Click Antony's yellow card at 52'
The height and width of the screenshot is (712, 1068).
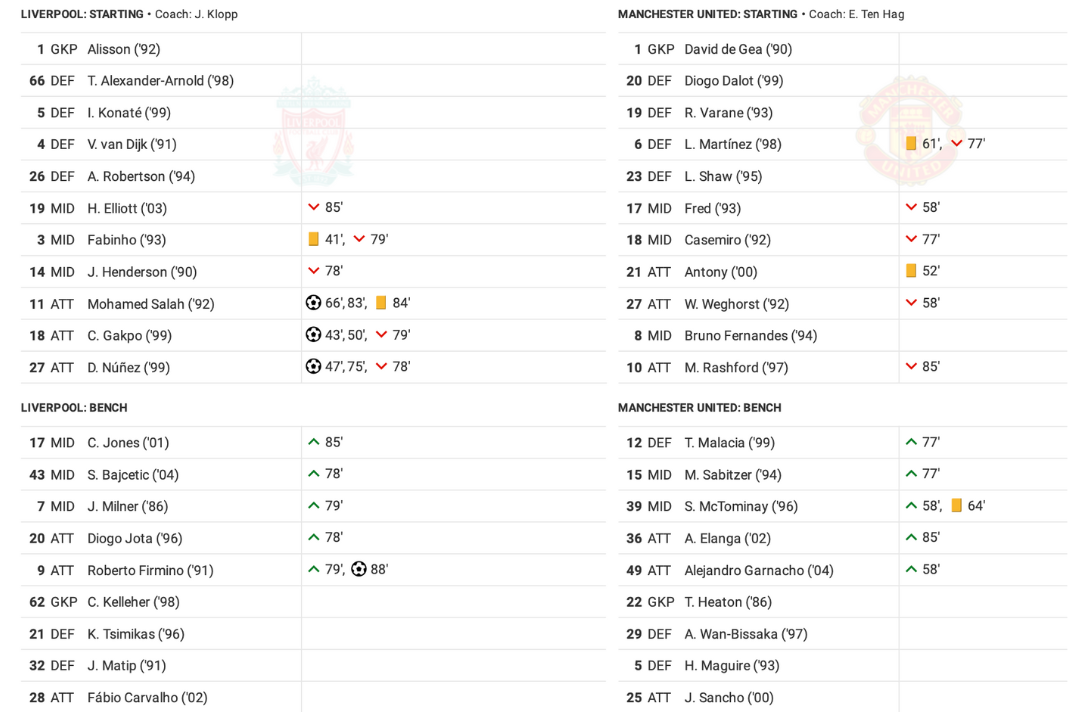click(x=911, y=270)
